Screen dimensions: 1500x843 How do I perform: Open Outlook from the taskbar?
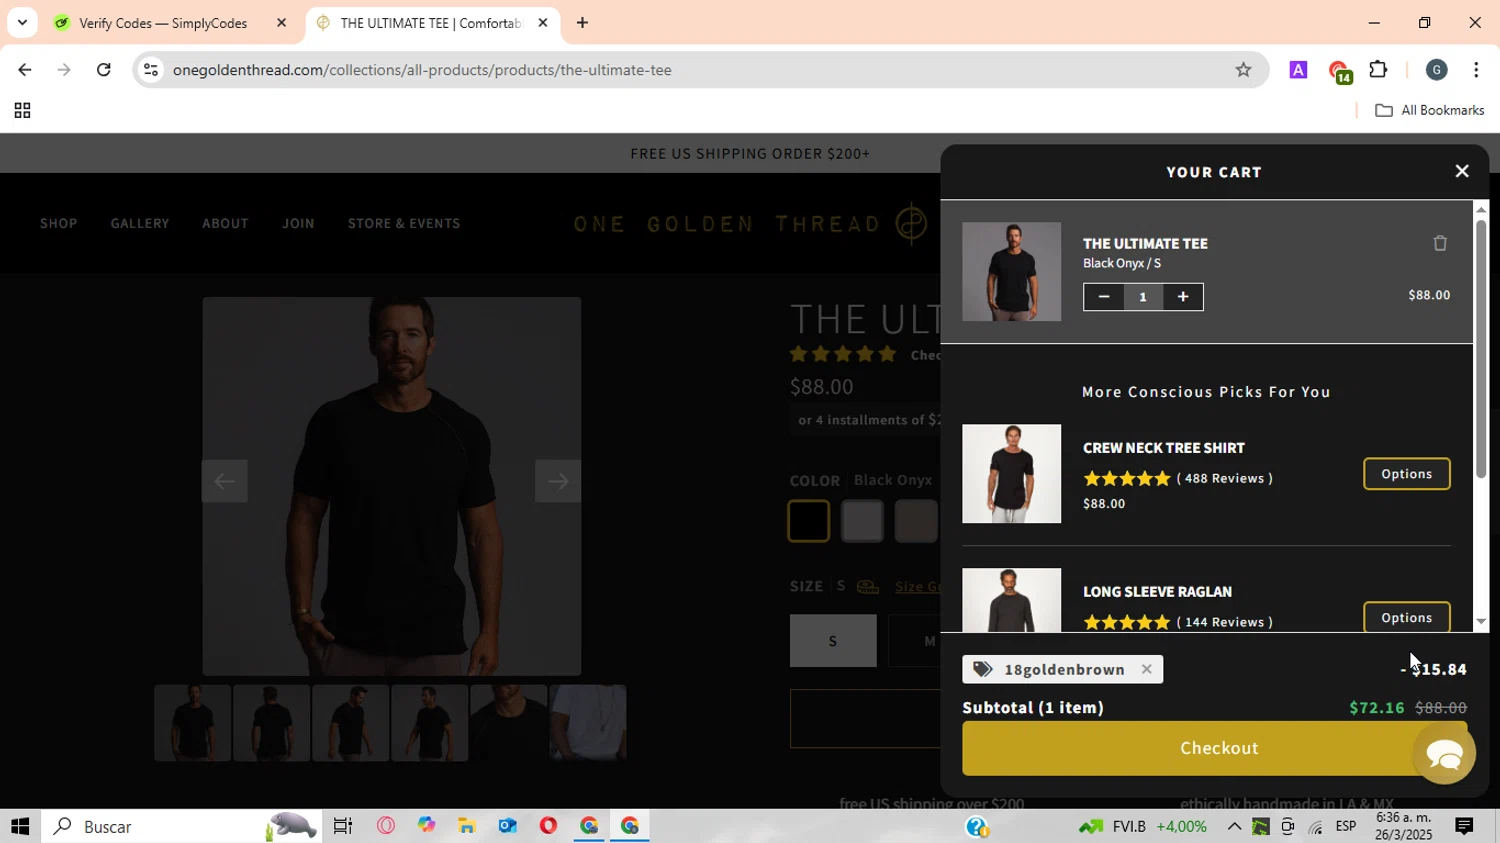507,827
